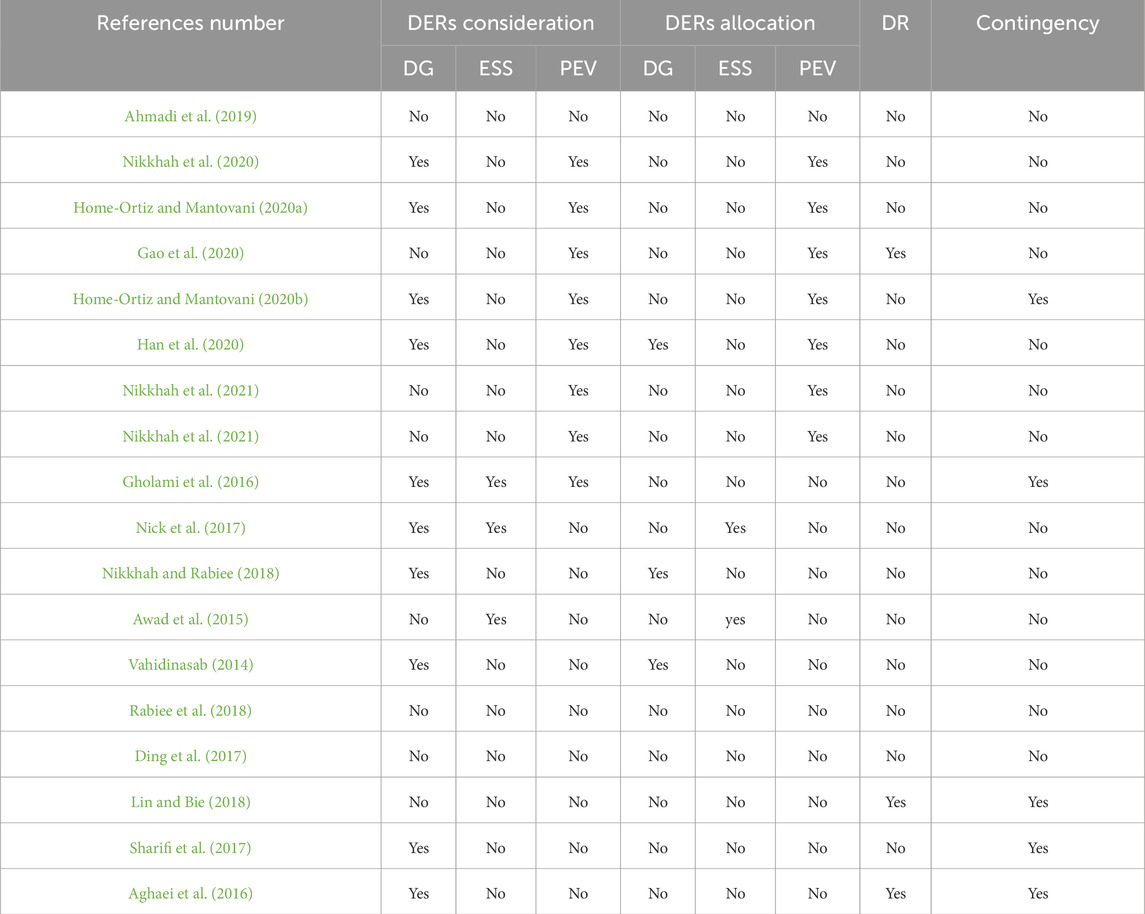Image resolution: width=1145 pixels, height=914 pixels.
Task: Open the Han et al. (2020) reference
Action: pyautogui.click(x=191, y=345)
